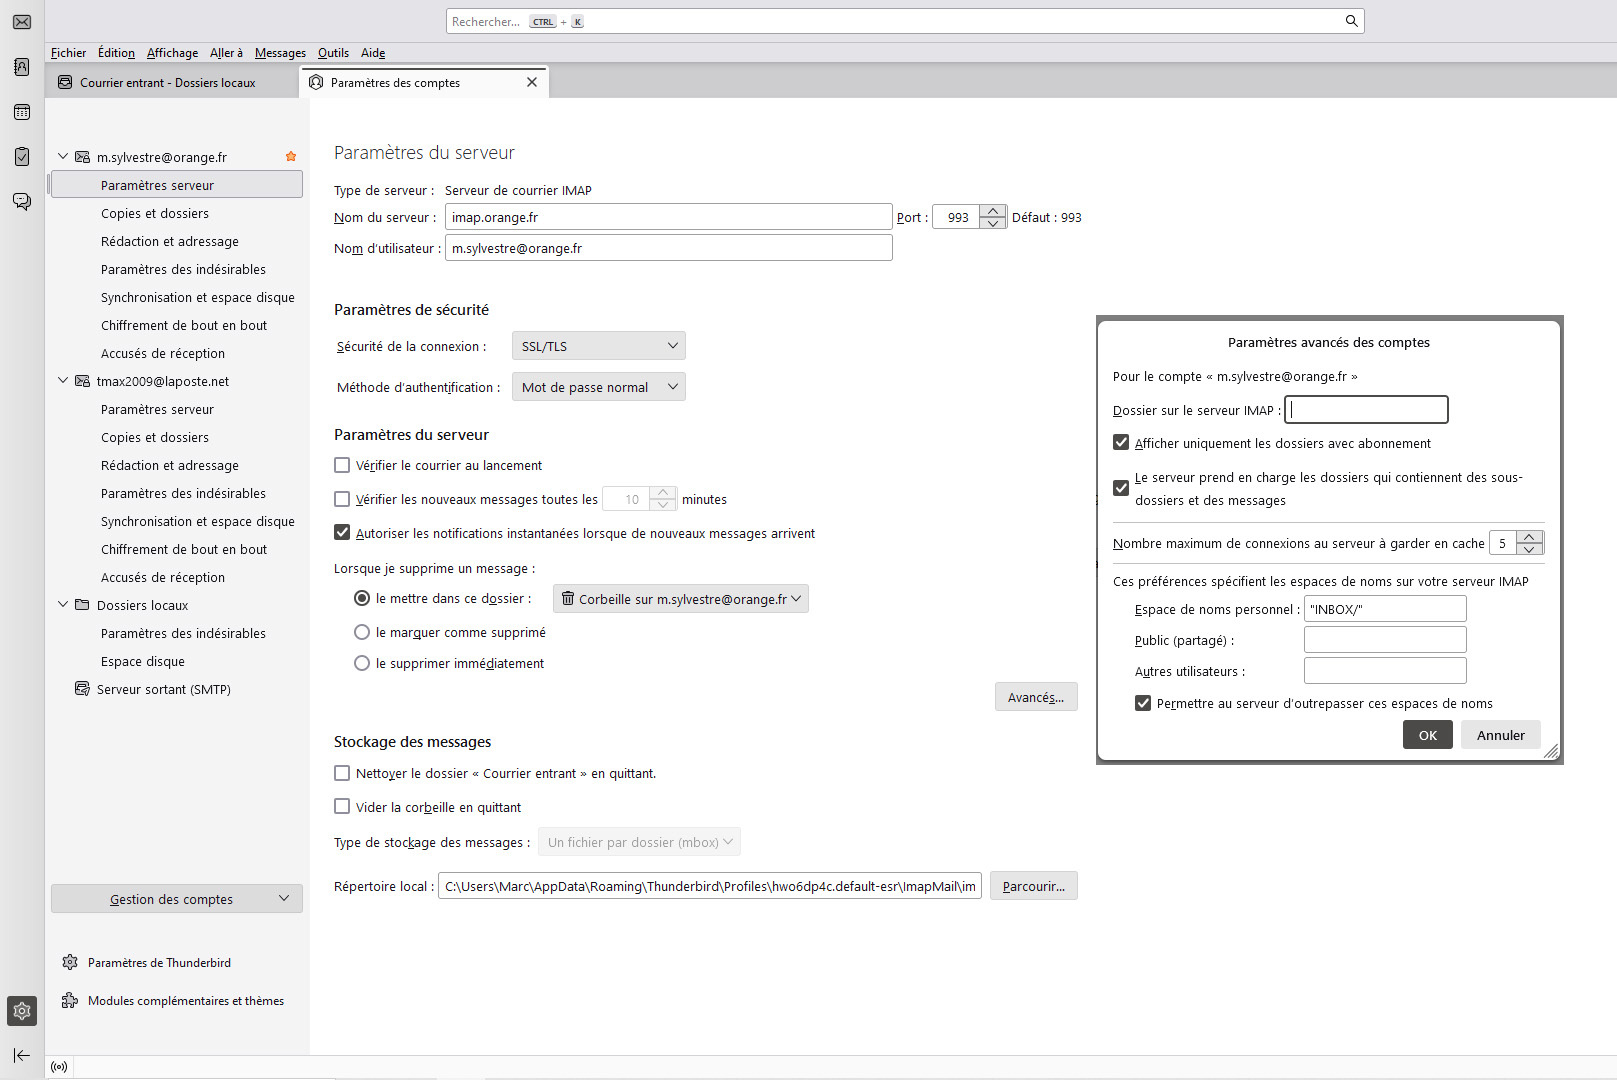Click the default account star icon
This screenshot has width=1617, height=1080.
click(x=291, y=157)
